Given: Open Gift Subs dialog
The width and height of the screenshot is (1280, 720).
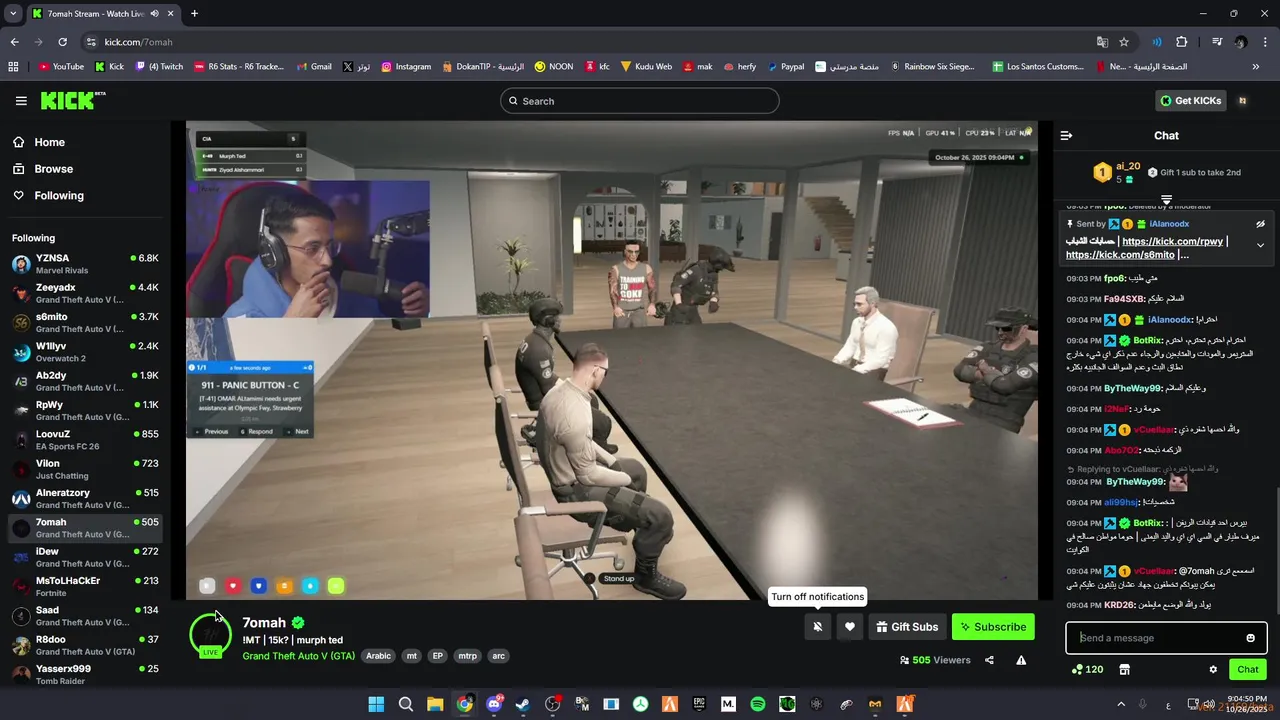Looking at the screenshot, I should tap(907, 627).
